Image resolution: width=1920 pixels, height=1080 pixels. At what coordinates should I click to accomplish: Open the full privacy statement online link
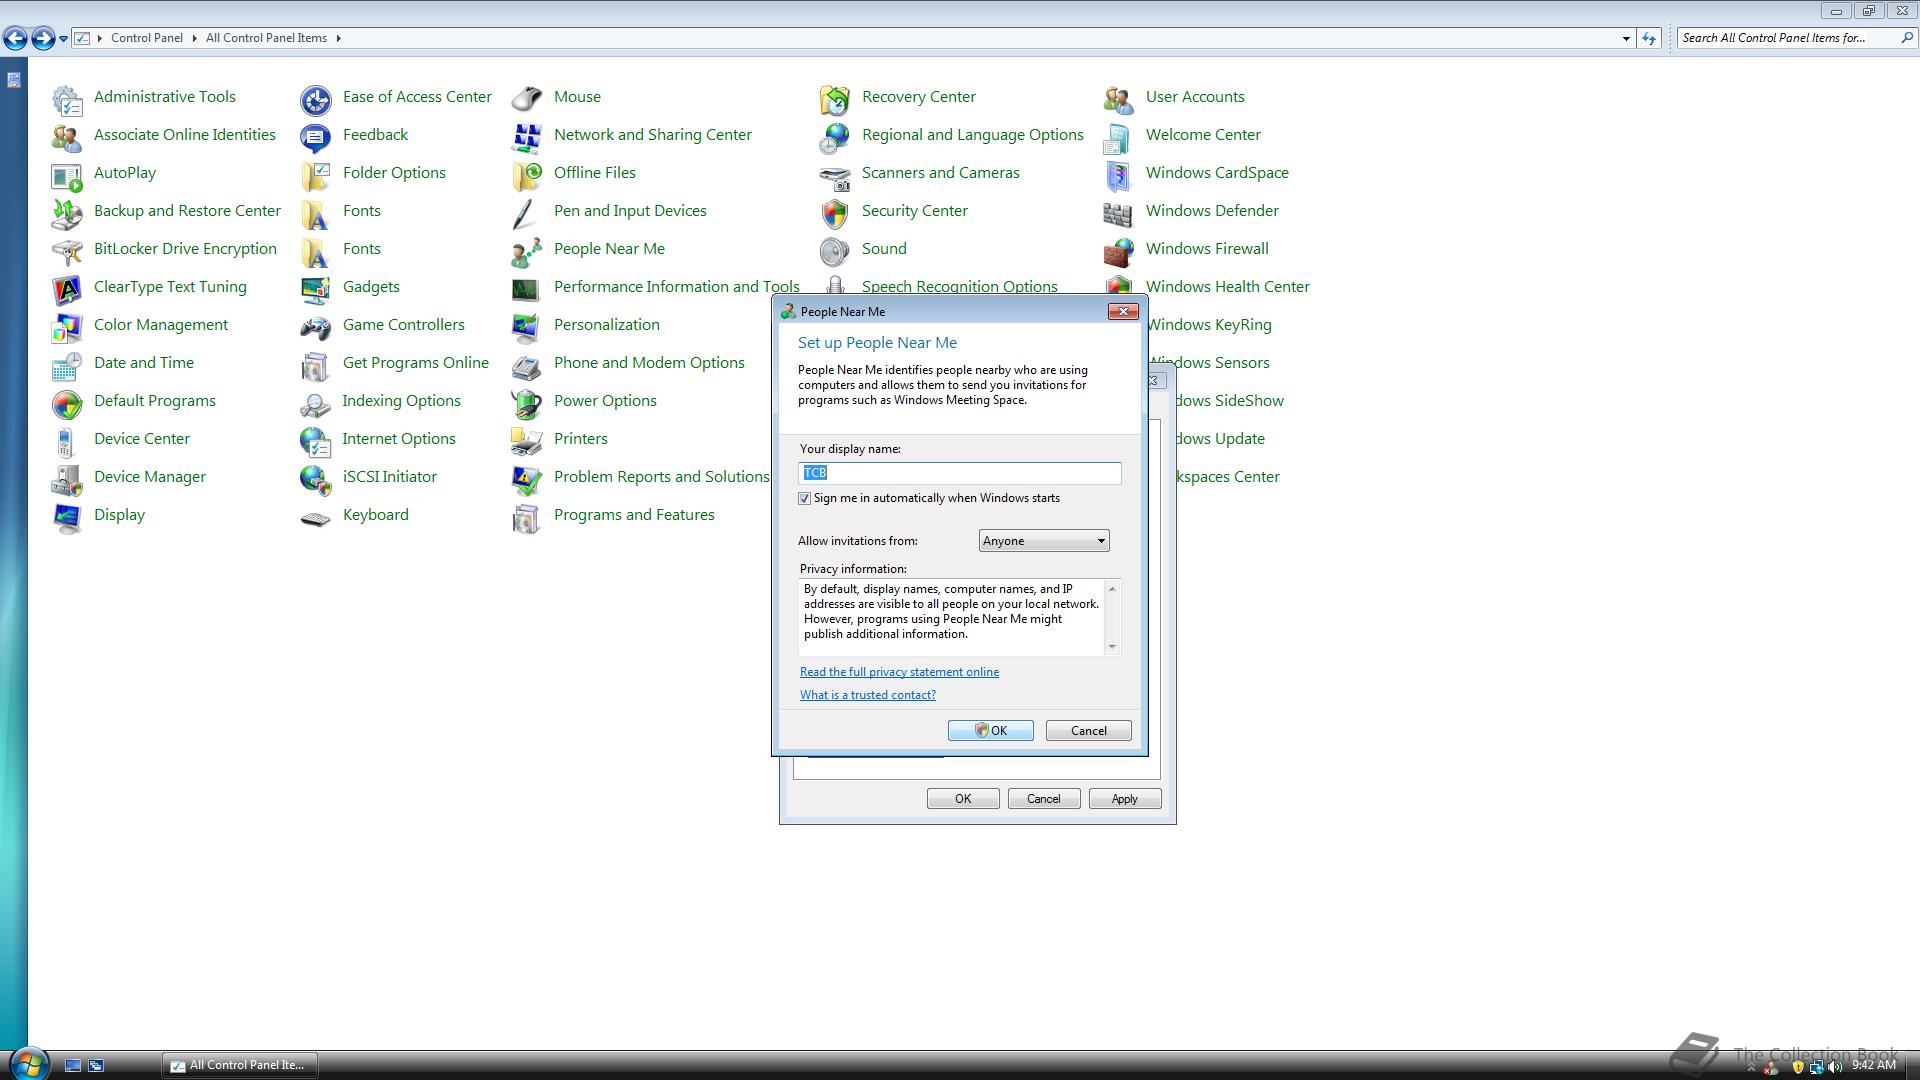(x=899, y=672)
